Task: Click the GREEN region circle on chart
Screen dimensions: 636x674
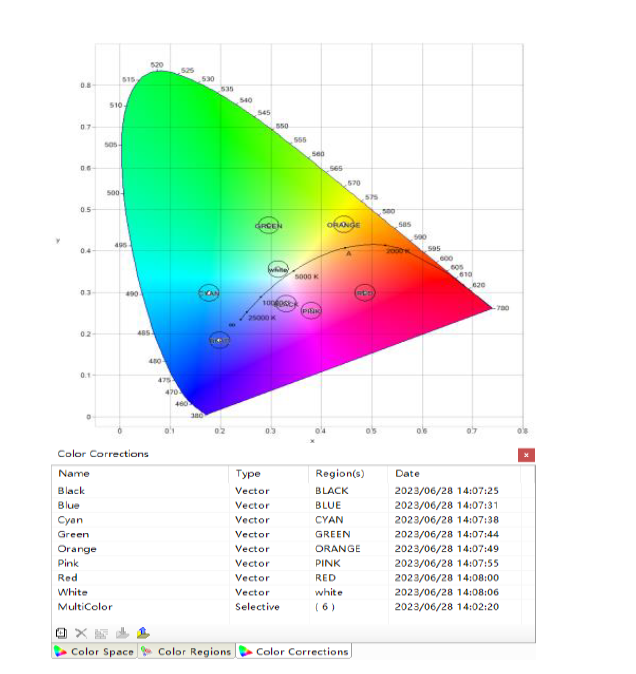Action: [x=269, y=225]
